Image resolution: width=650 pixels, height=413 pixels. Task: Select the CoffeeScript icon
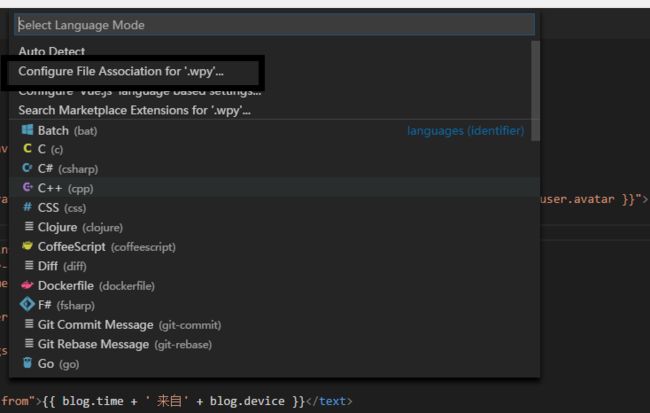coord(27,246)
